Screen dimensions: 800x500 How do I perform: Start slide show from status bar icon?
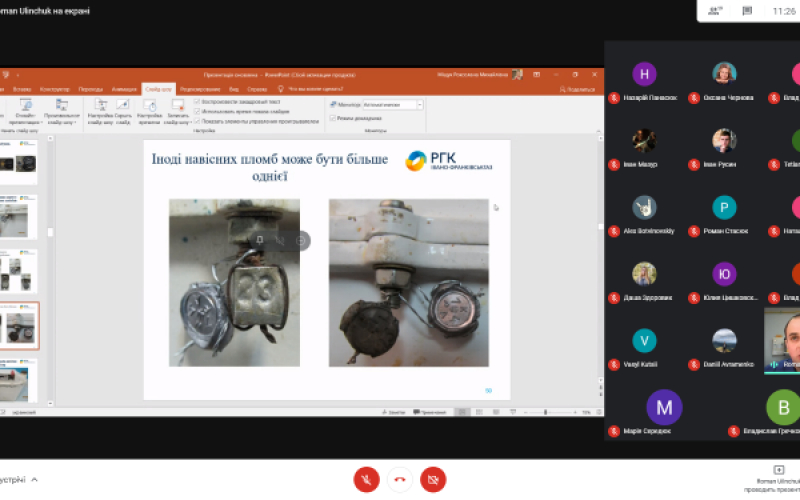click(513, 412)
